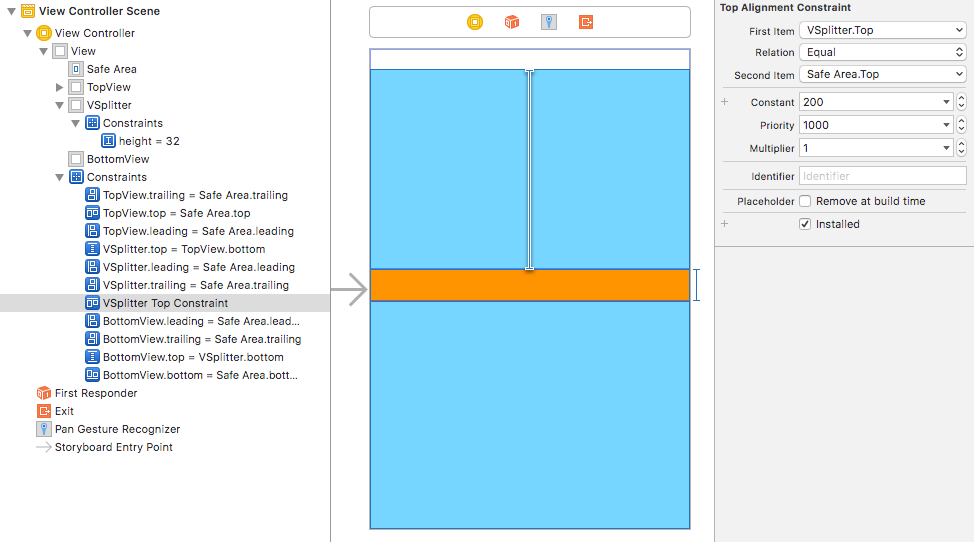Click the View Controller icon in scene dock
Viewport: 974px width, 542px height.
[475, 22]
